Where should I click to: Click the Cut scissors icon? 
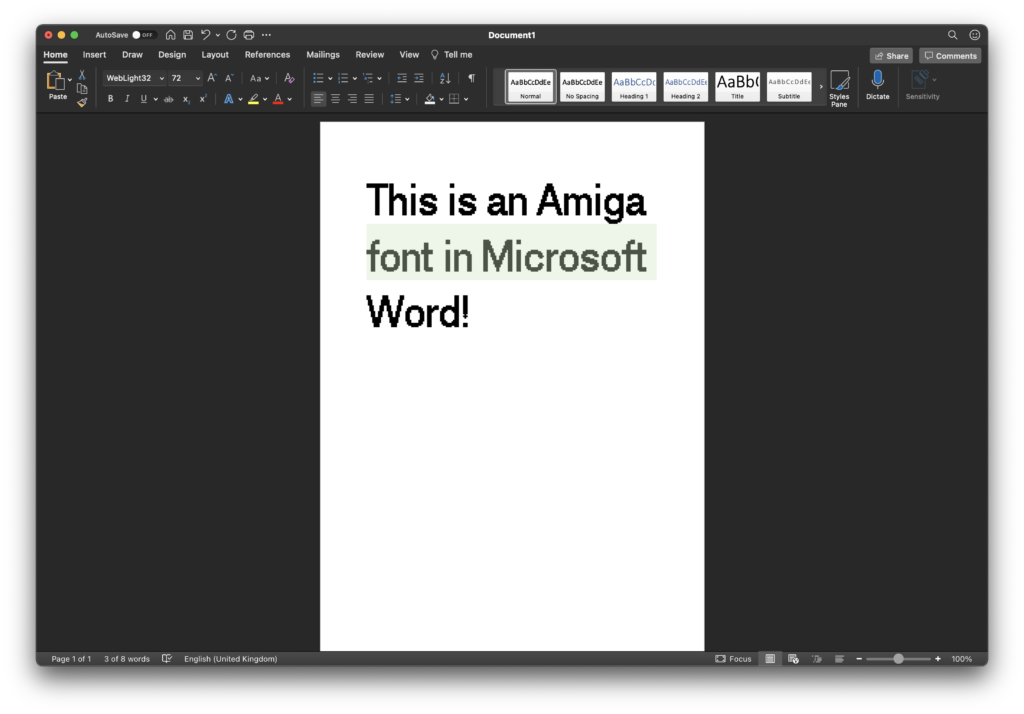82,76
